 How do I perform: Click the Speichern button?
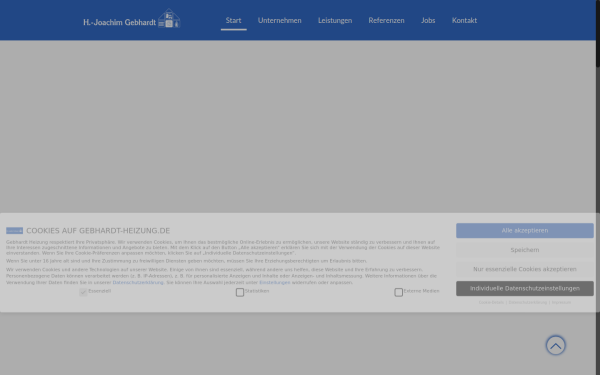pyautogui.click(x=525, y=250)
